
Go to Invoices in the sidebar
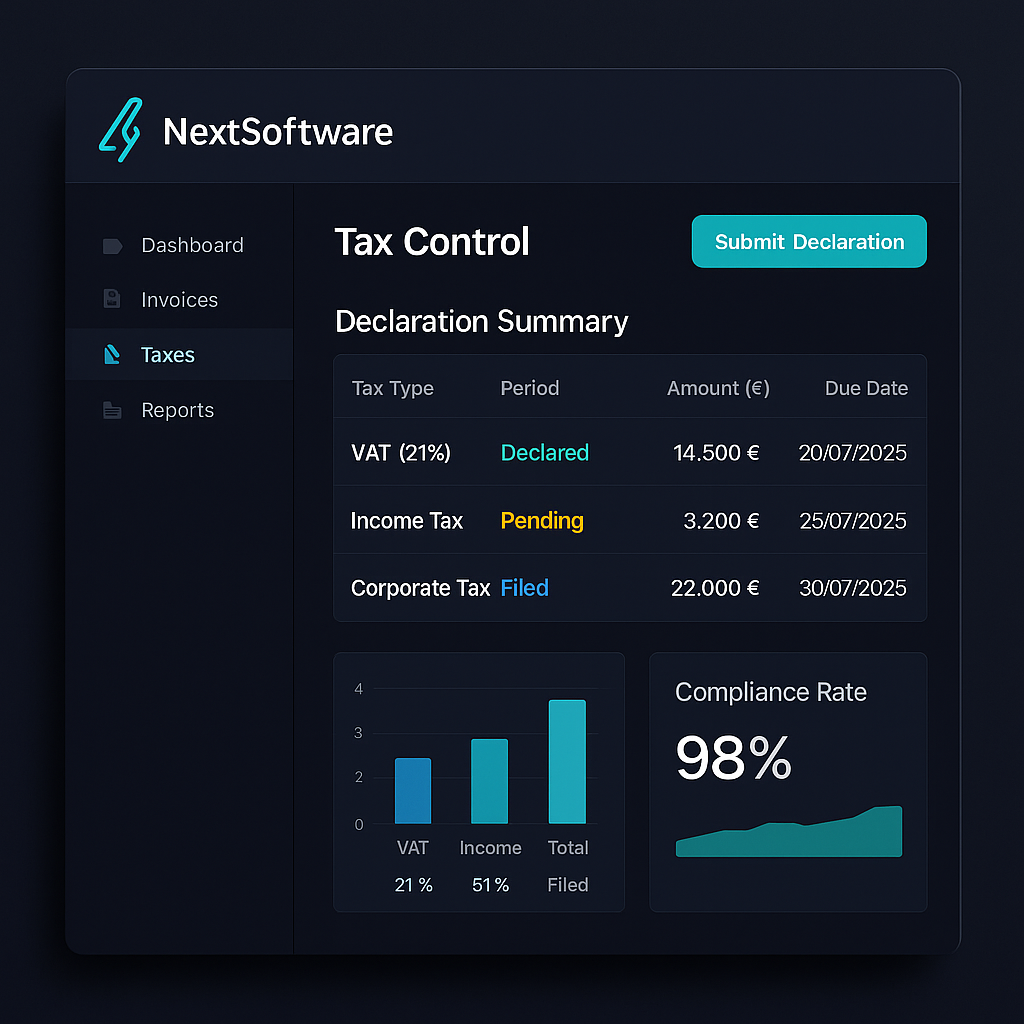coord(179,300)
